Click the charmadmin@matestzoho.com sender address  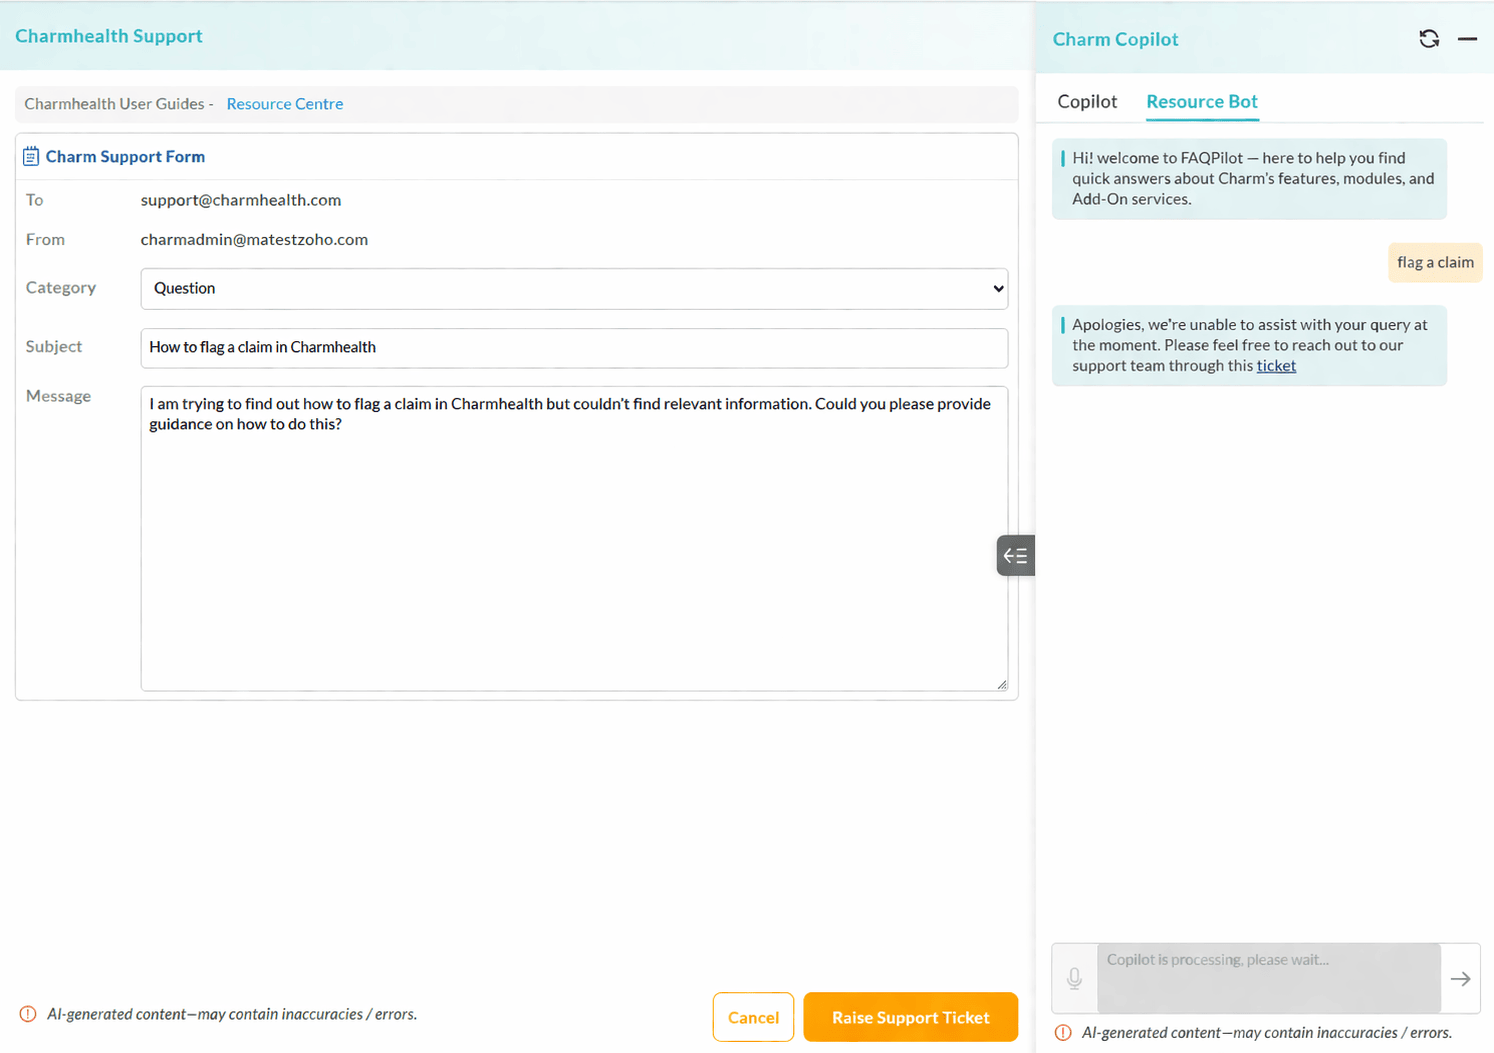point(254,240)
